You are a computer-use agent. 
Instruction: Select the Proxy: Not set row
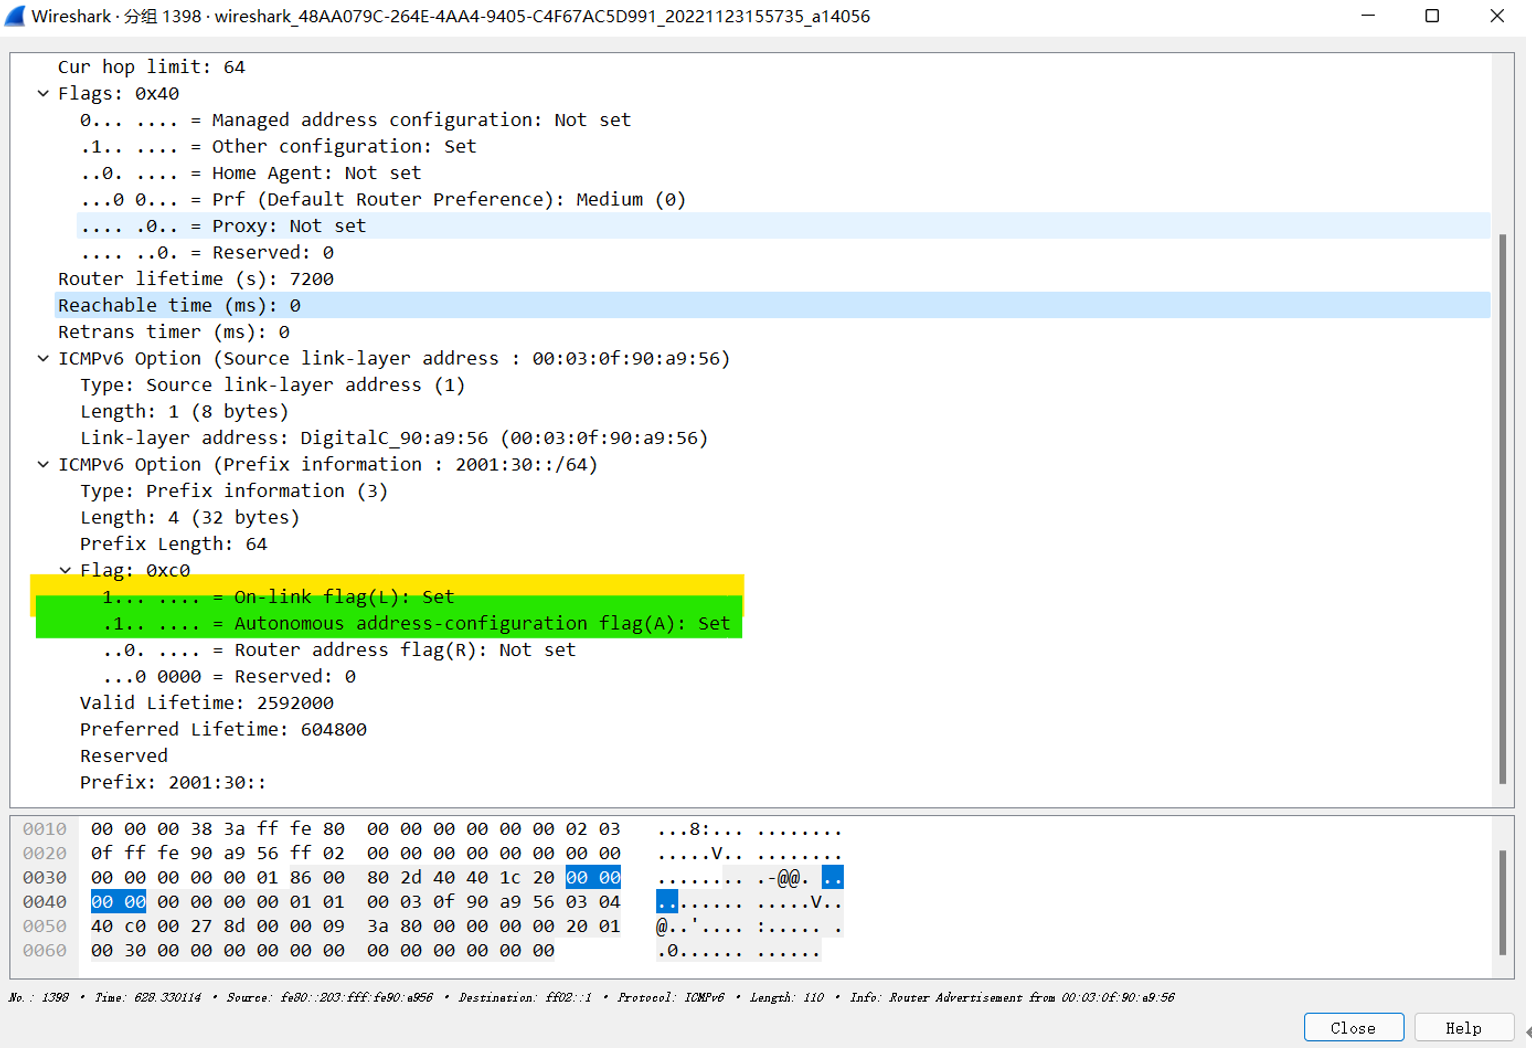[x=784, y=226]
